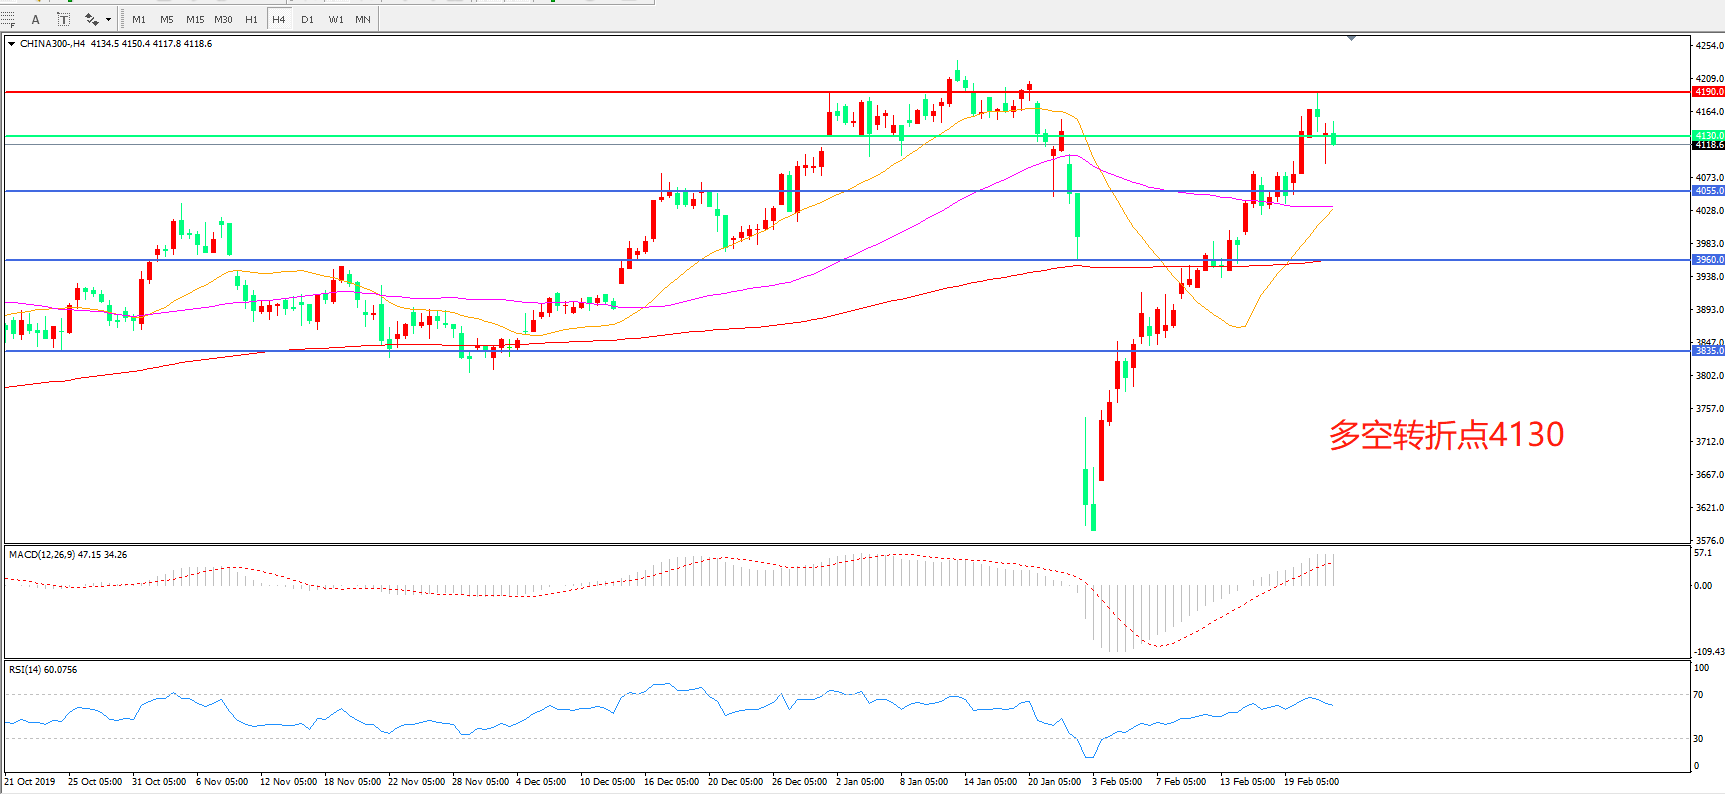The width and height of the screenshot is (1725, 794).
Task: Click the chart shift triangle marker at top
Action: pos(1351,38)
